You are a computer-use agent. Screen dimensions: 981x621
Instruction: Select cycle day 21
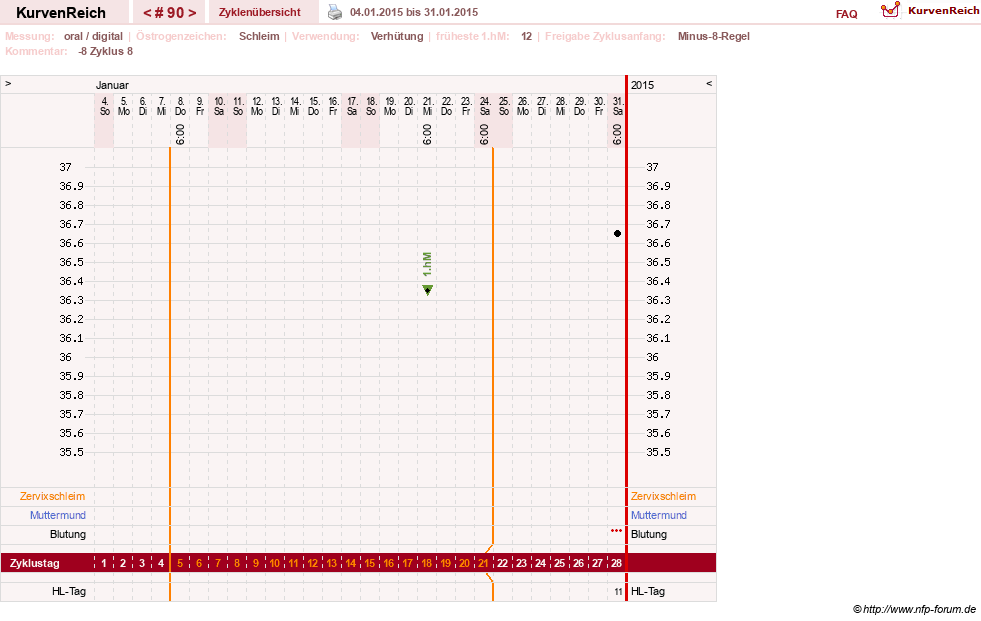coord(484,563)
